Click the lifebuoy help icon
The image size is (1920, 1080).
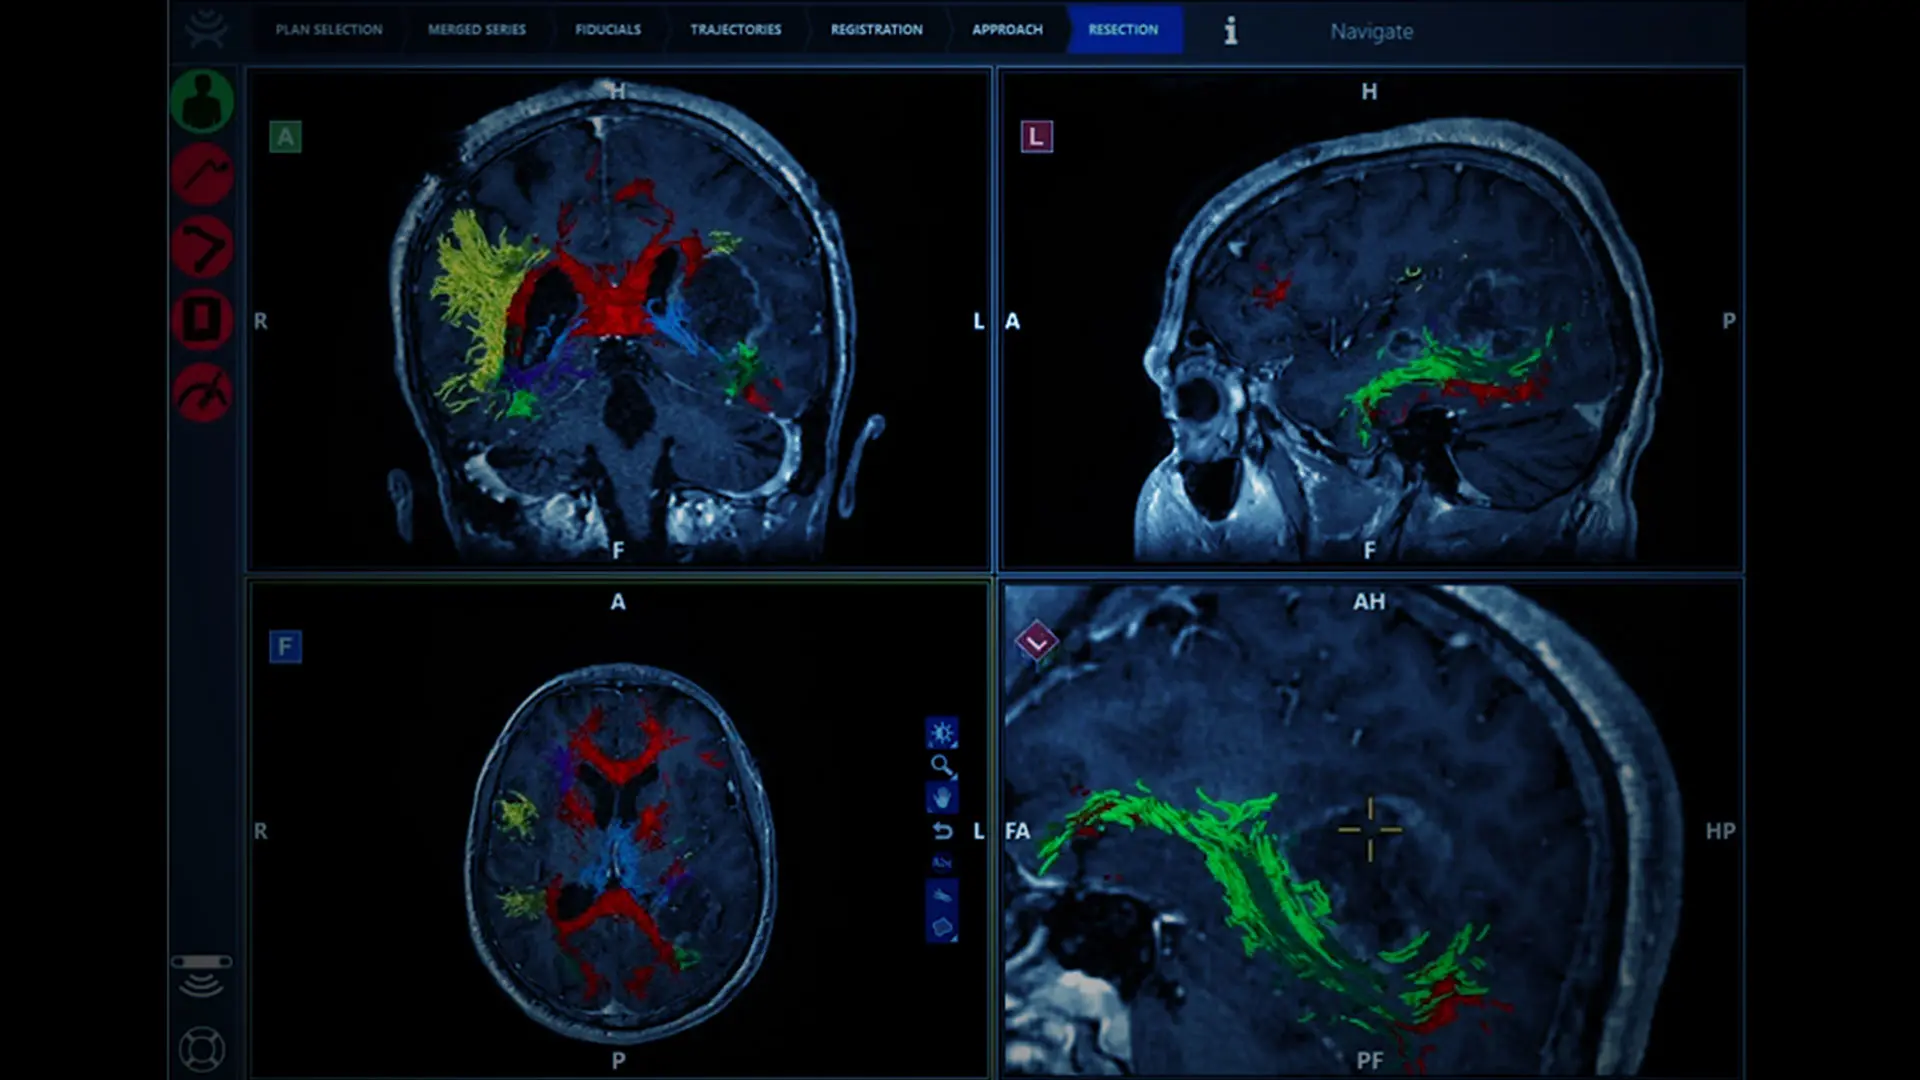click(201, 1049)
